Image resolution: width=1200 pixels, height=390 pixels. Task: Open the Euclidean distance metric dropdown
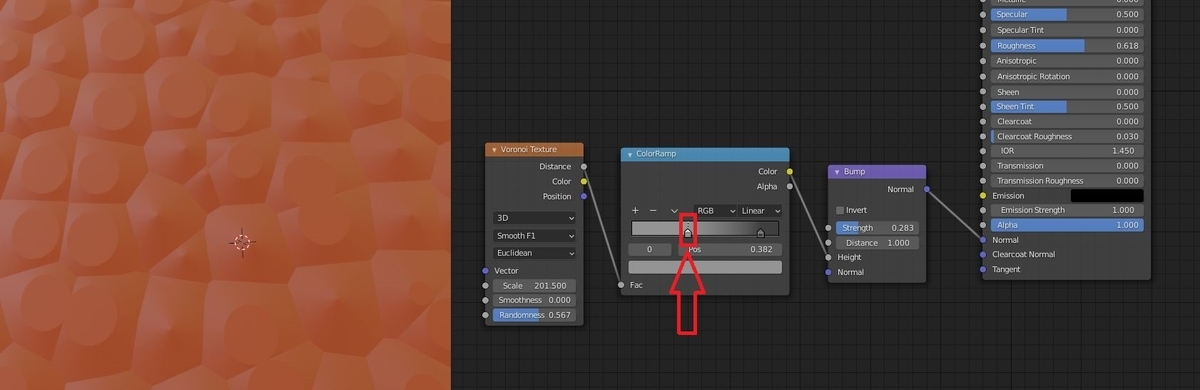[x=534, y=253]
